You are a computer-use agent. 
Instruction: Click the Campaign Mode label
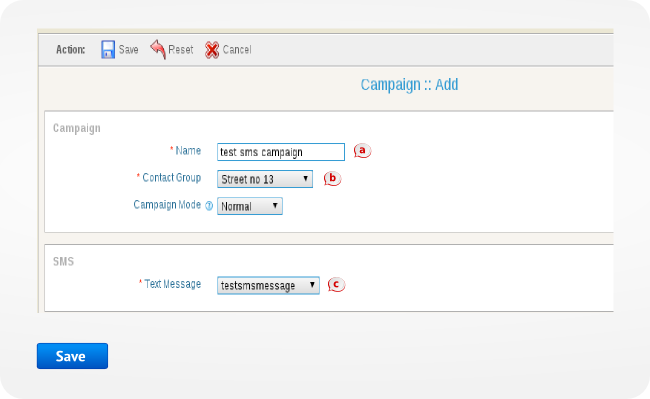click(x=167, y=205)
